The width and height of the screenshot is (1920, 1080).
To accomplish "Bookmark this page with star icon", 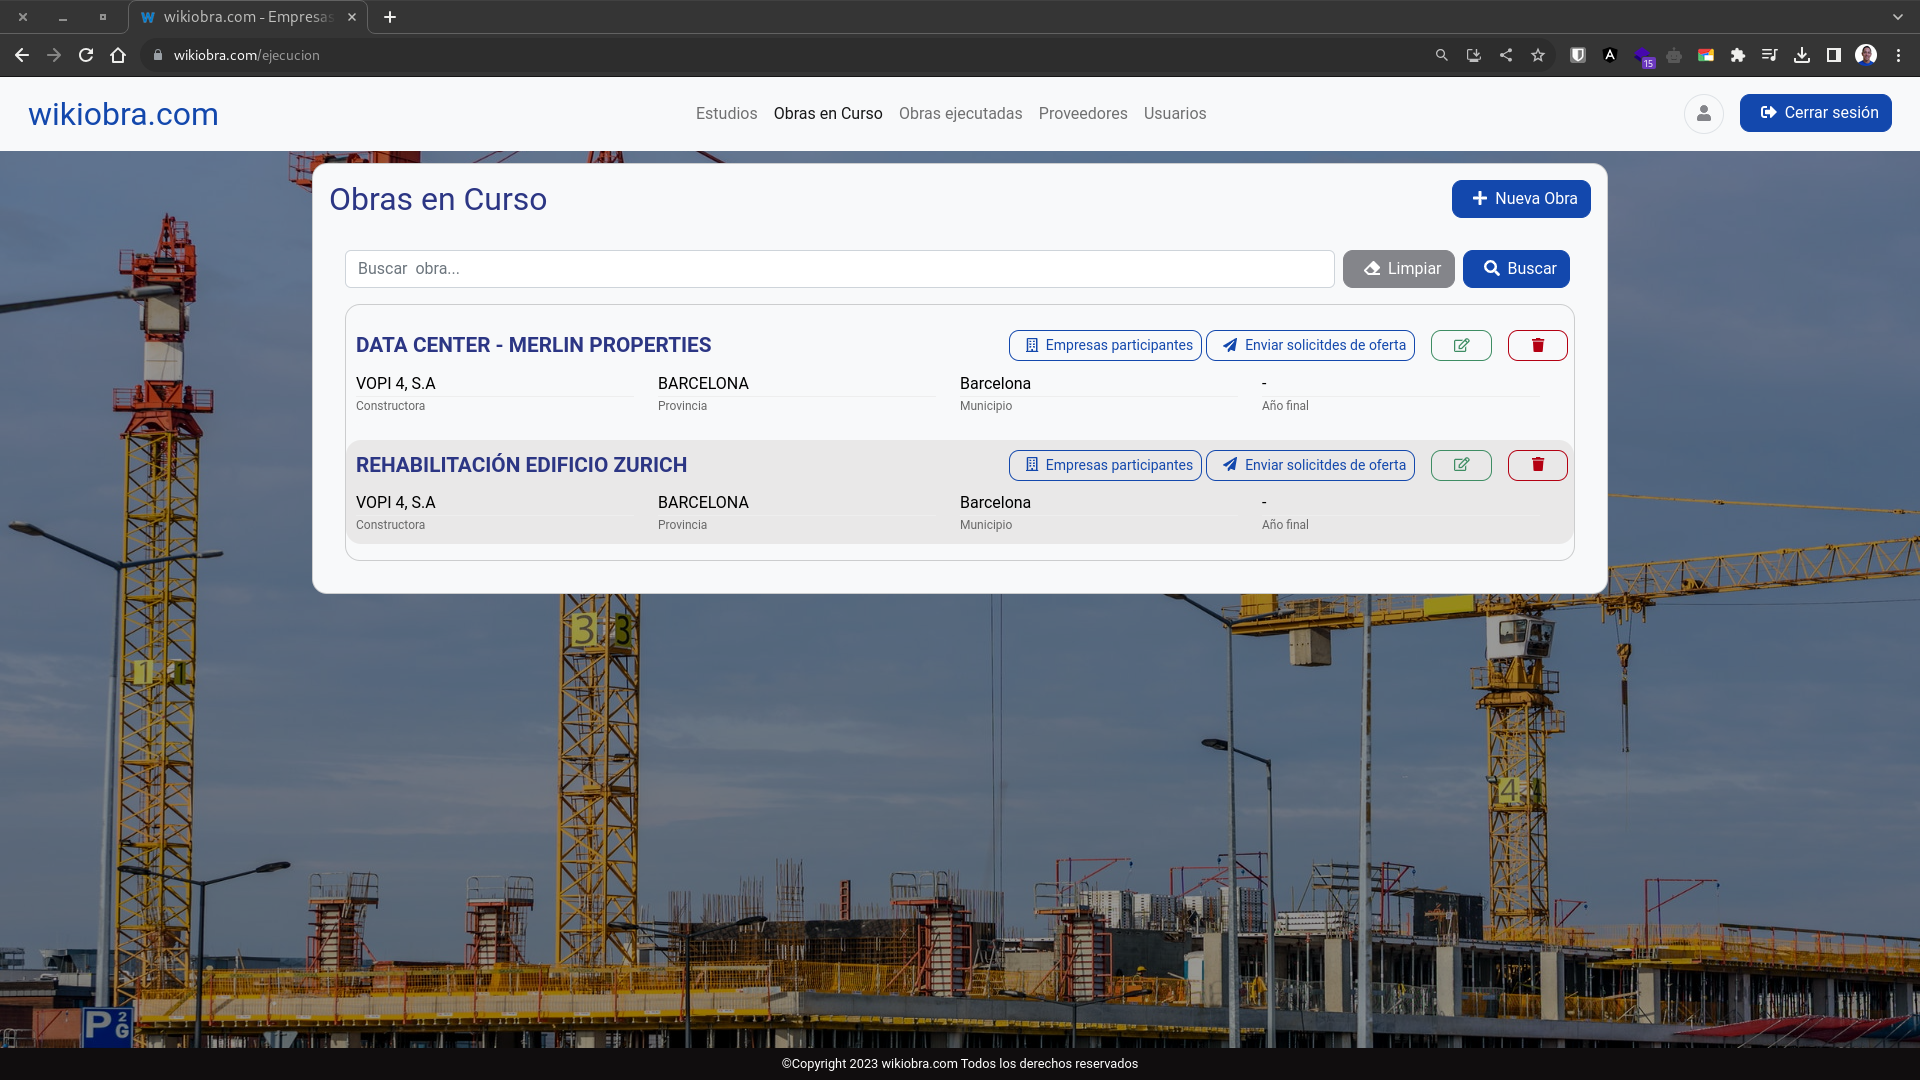I will click(x=1538, y=55).
